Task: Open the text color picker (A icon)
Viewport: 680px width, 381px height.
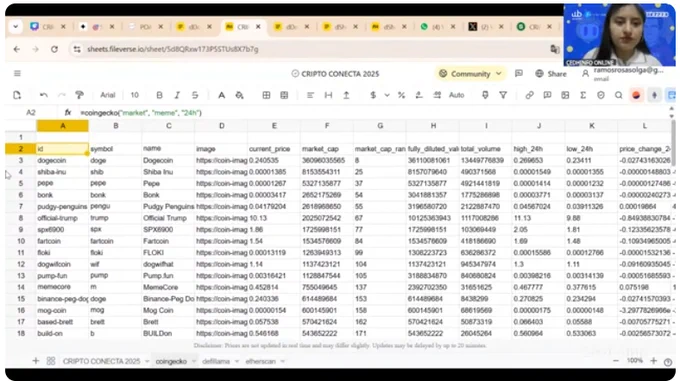Action: point(222,95)
